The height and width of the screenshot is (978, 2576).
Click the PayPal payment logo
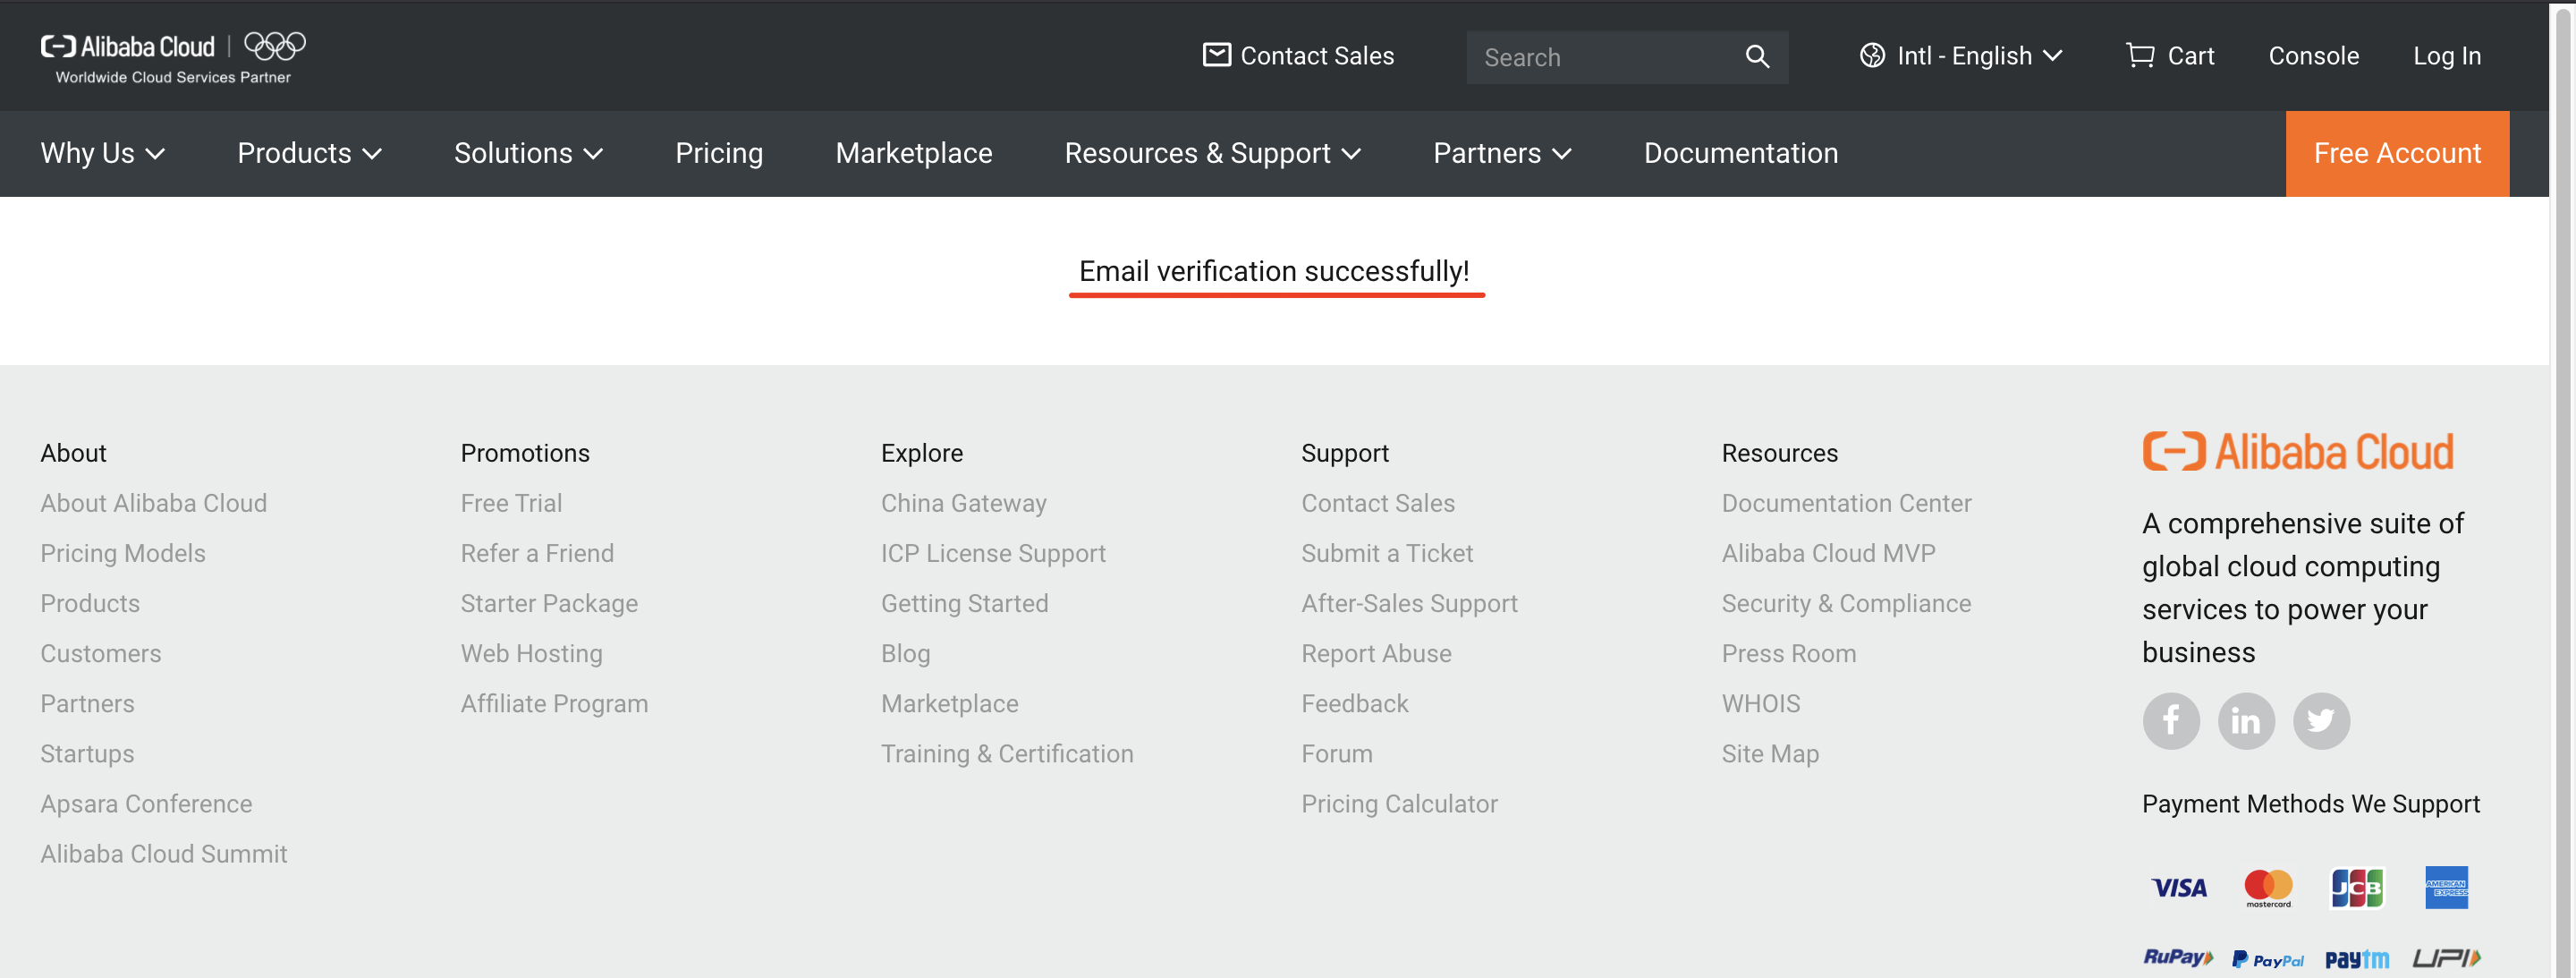point(2267,959)
